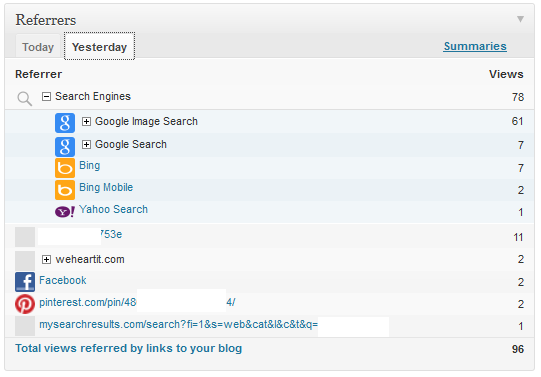Switch to the Today tab
The height and width of the screenshot is (377, 541).
click(38, 47)
